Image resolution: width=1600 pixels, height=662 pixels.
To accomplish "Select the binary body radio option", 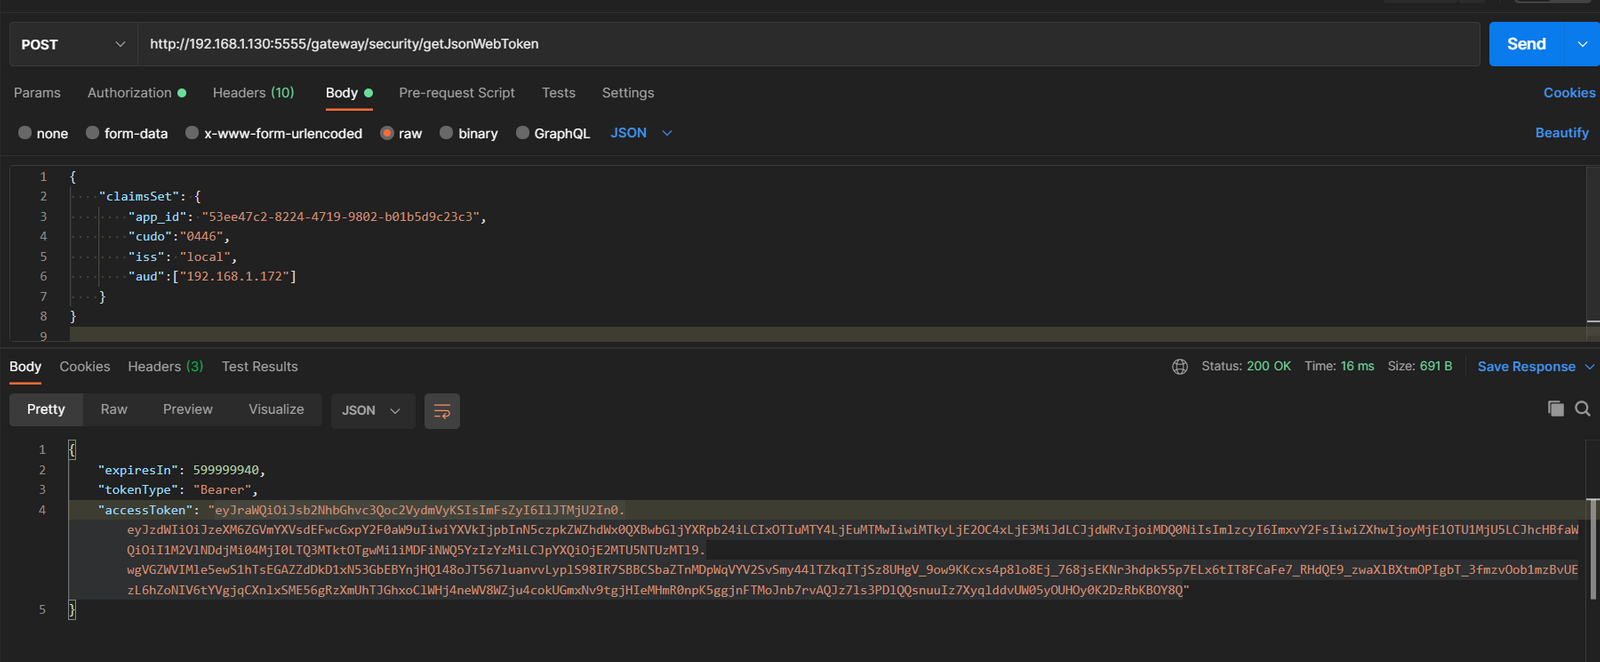I will [x=447, y=133].
